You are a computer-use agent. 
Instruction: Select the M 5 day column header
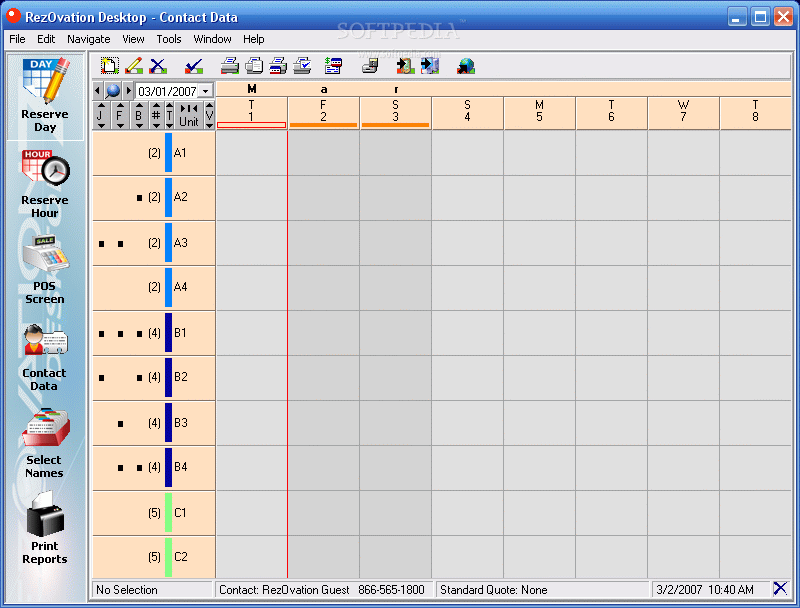[539, 113]
